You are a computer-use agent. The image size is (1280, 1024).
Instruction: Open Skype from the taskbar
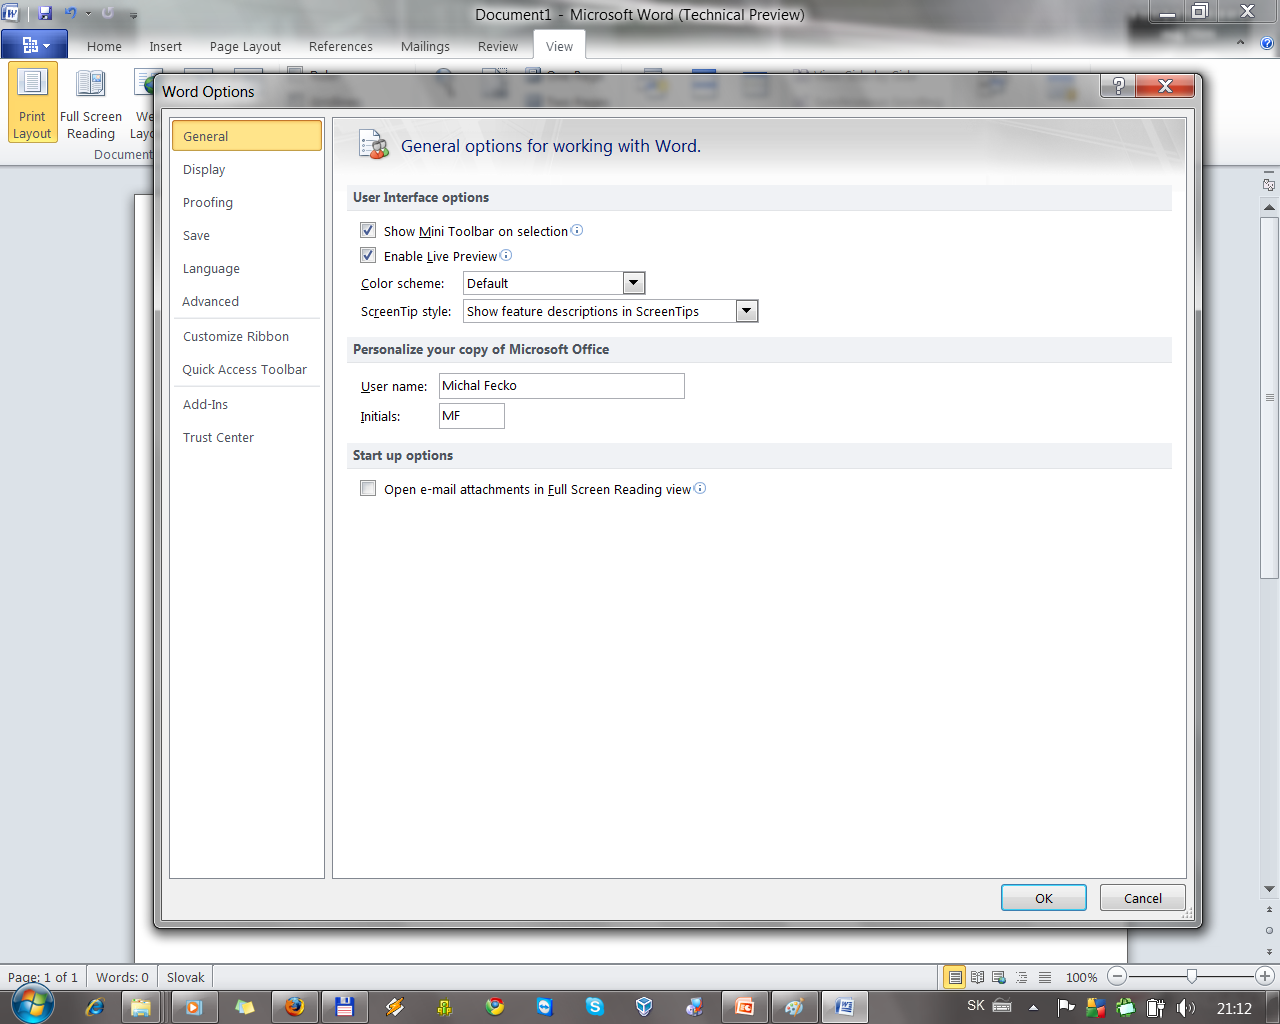click(595, 1007)
